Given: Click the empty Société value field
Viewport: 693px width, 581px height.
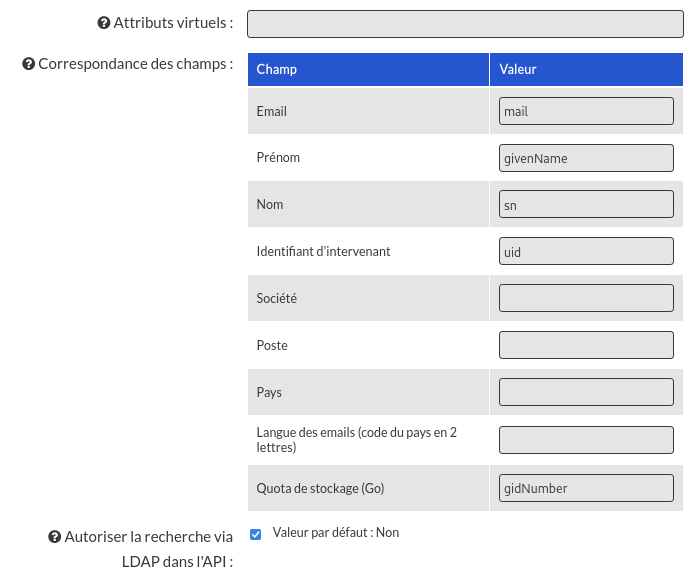Looking at the screenshot, I should [x=586, y=298].
